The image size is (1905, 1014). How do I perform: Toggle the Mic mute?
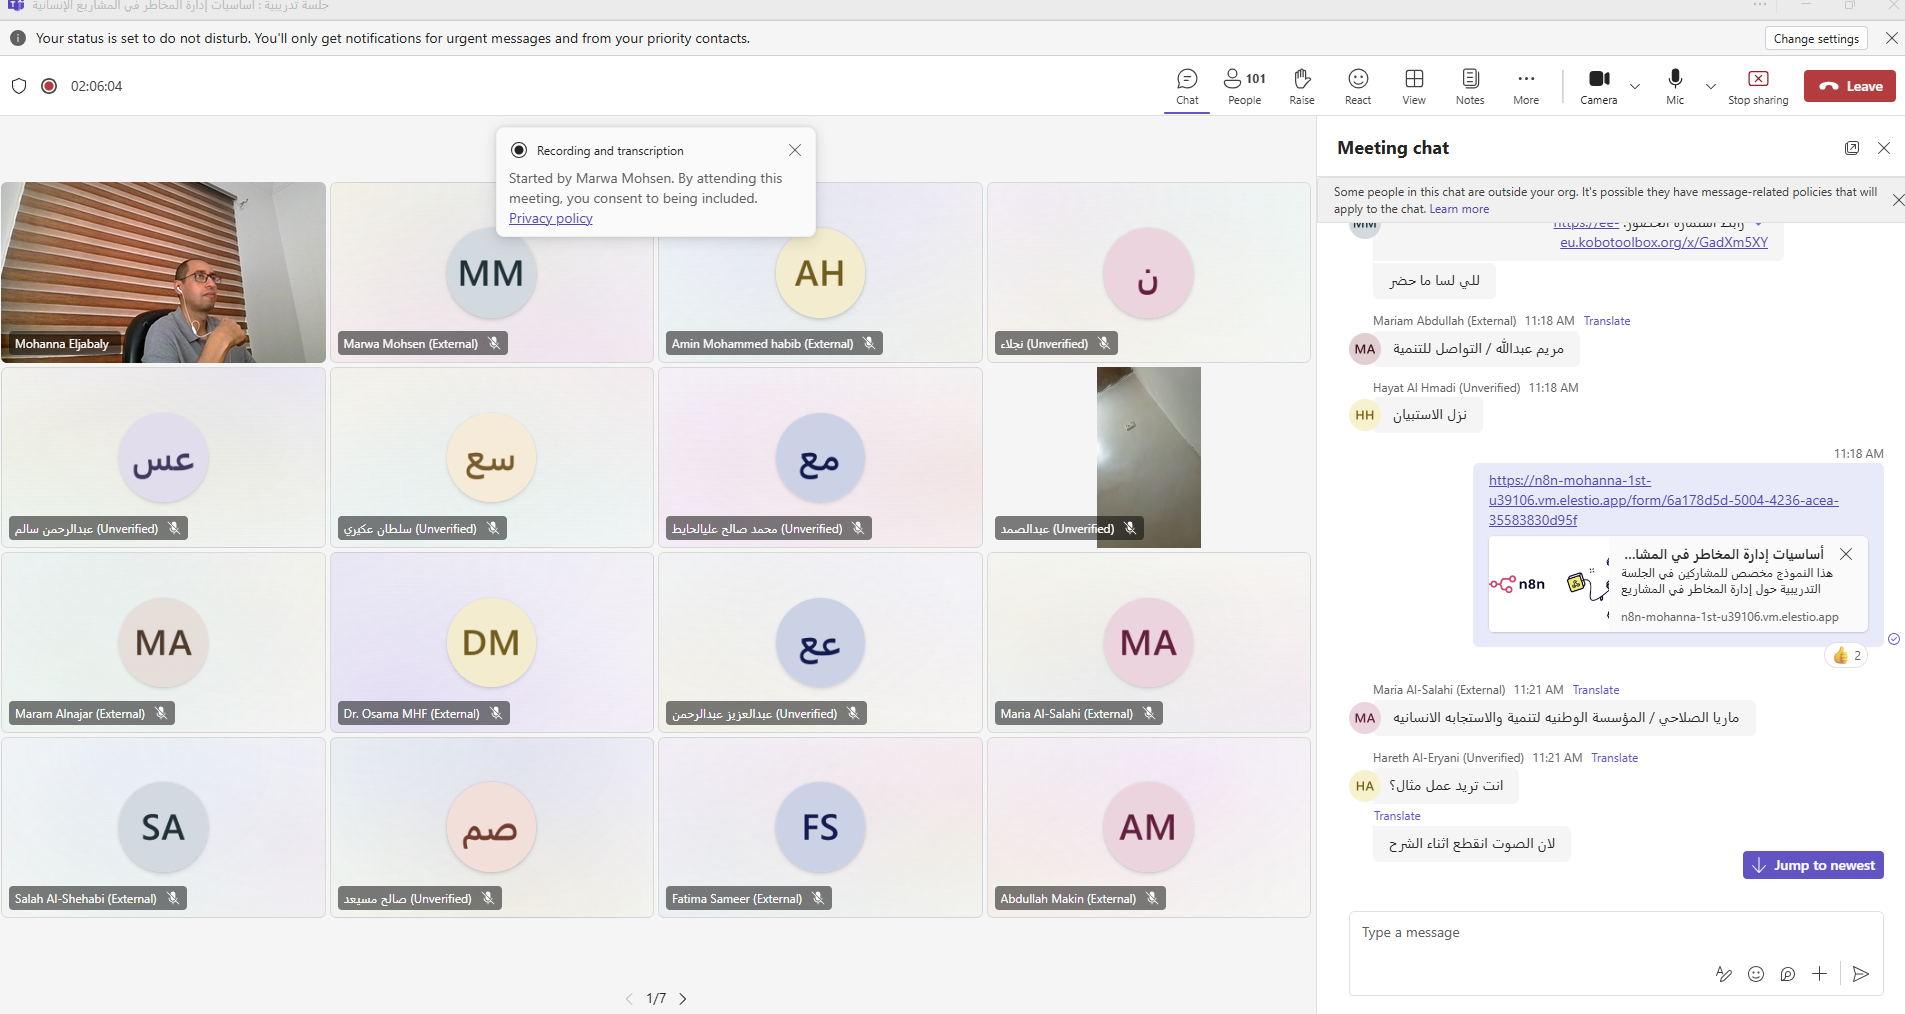[1675, 86]
